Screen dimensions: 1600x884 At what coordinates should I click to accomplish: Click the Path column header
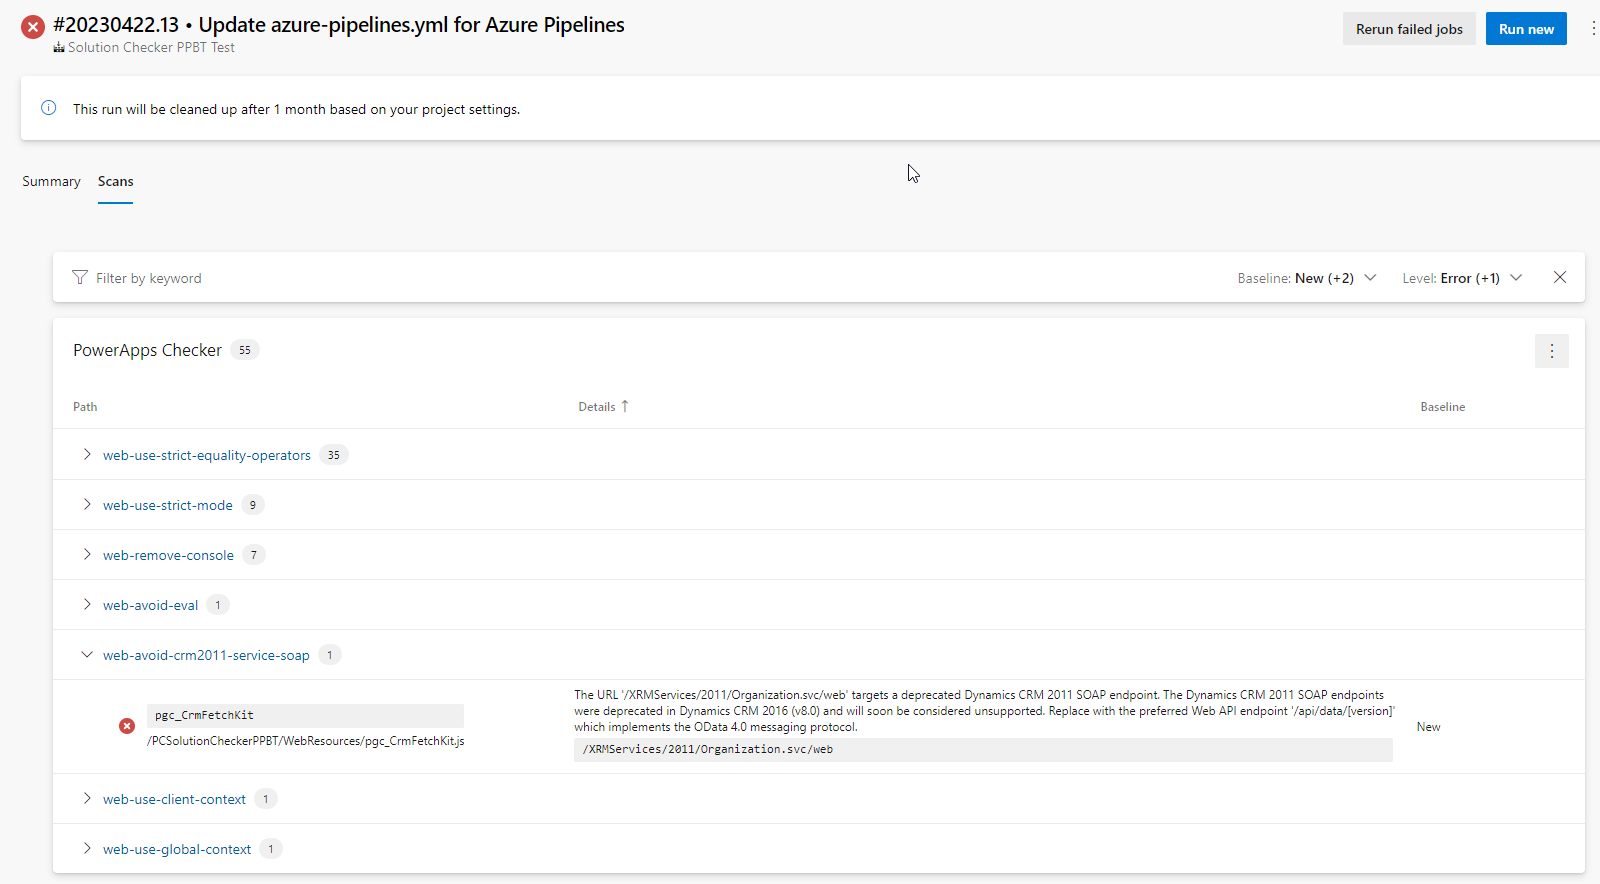coord(85,407)
